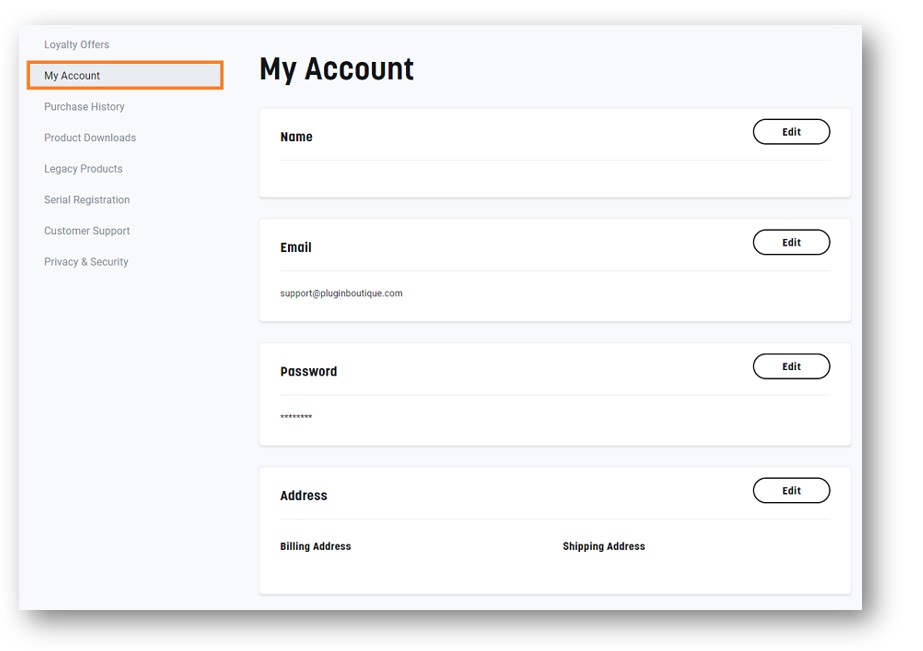Viewport: 923px width, 651px height.
Task: Click the Name section heading
Action: tap(296, 137)
